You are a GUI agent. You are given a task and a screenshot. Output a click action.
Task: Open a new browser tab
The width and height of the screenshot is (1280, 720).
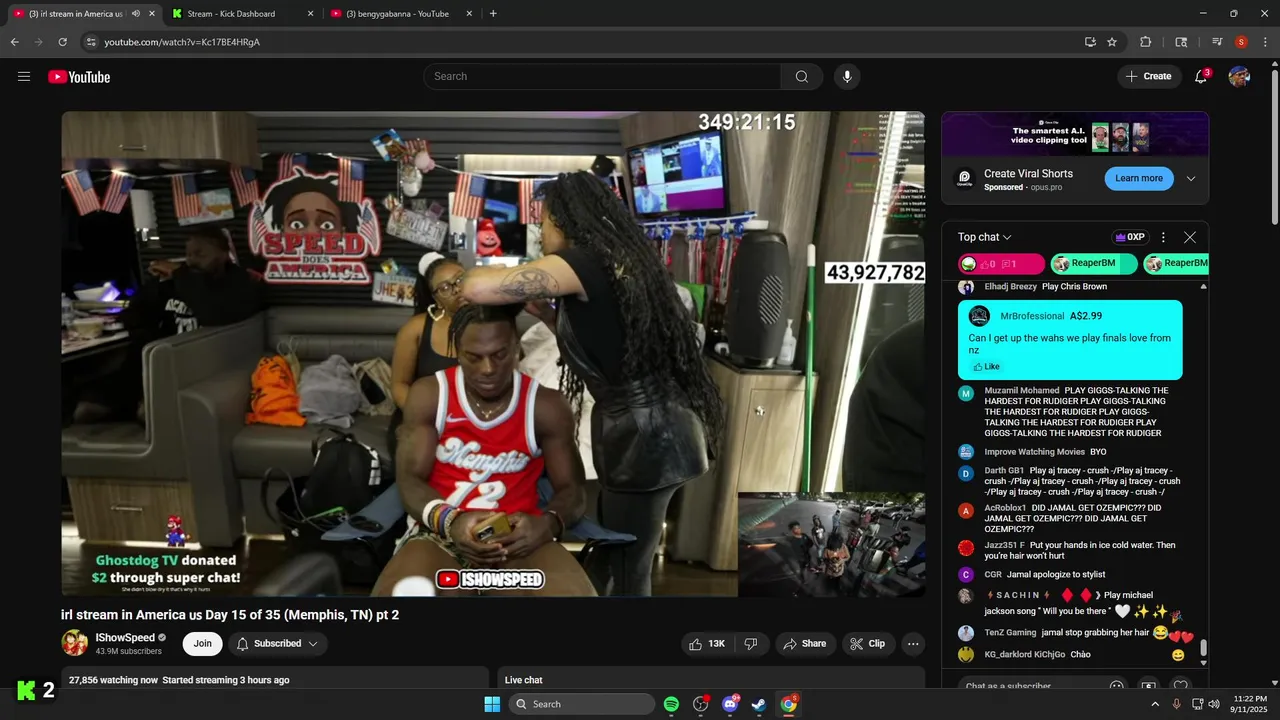[493, 14]
